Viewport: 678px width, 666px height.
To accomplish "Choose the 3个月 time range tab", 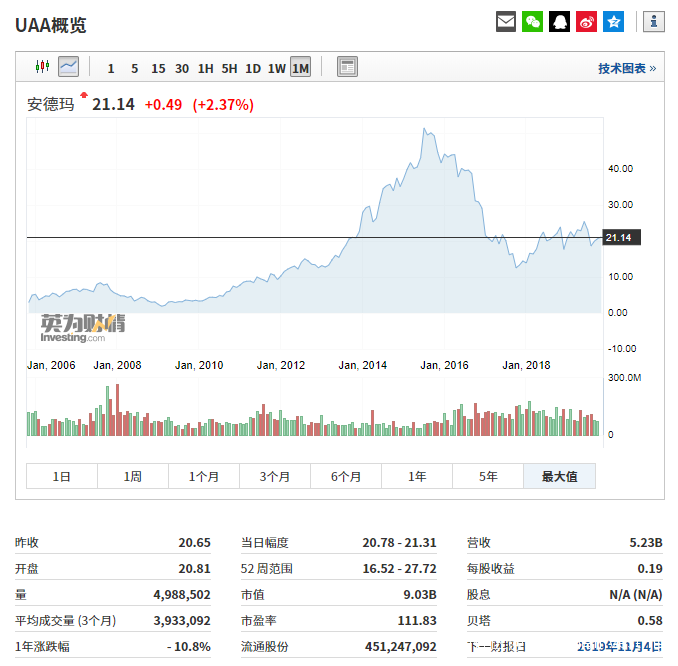I will [x=275, y=476].
